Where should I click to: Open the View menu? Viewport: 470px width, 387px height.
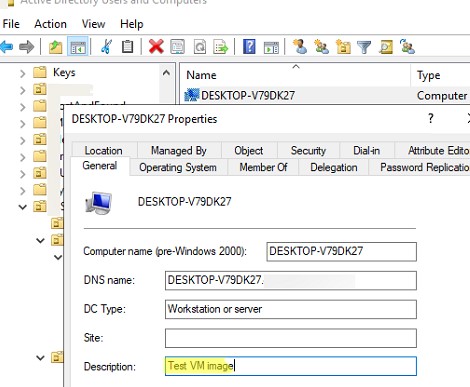pos(93,24)
